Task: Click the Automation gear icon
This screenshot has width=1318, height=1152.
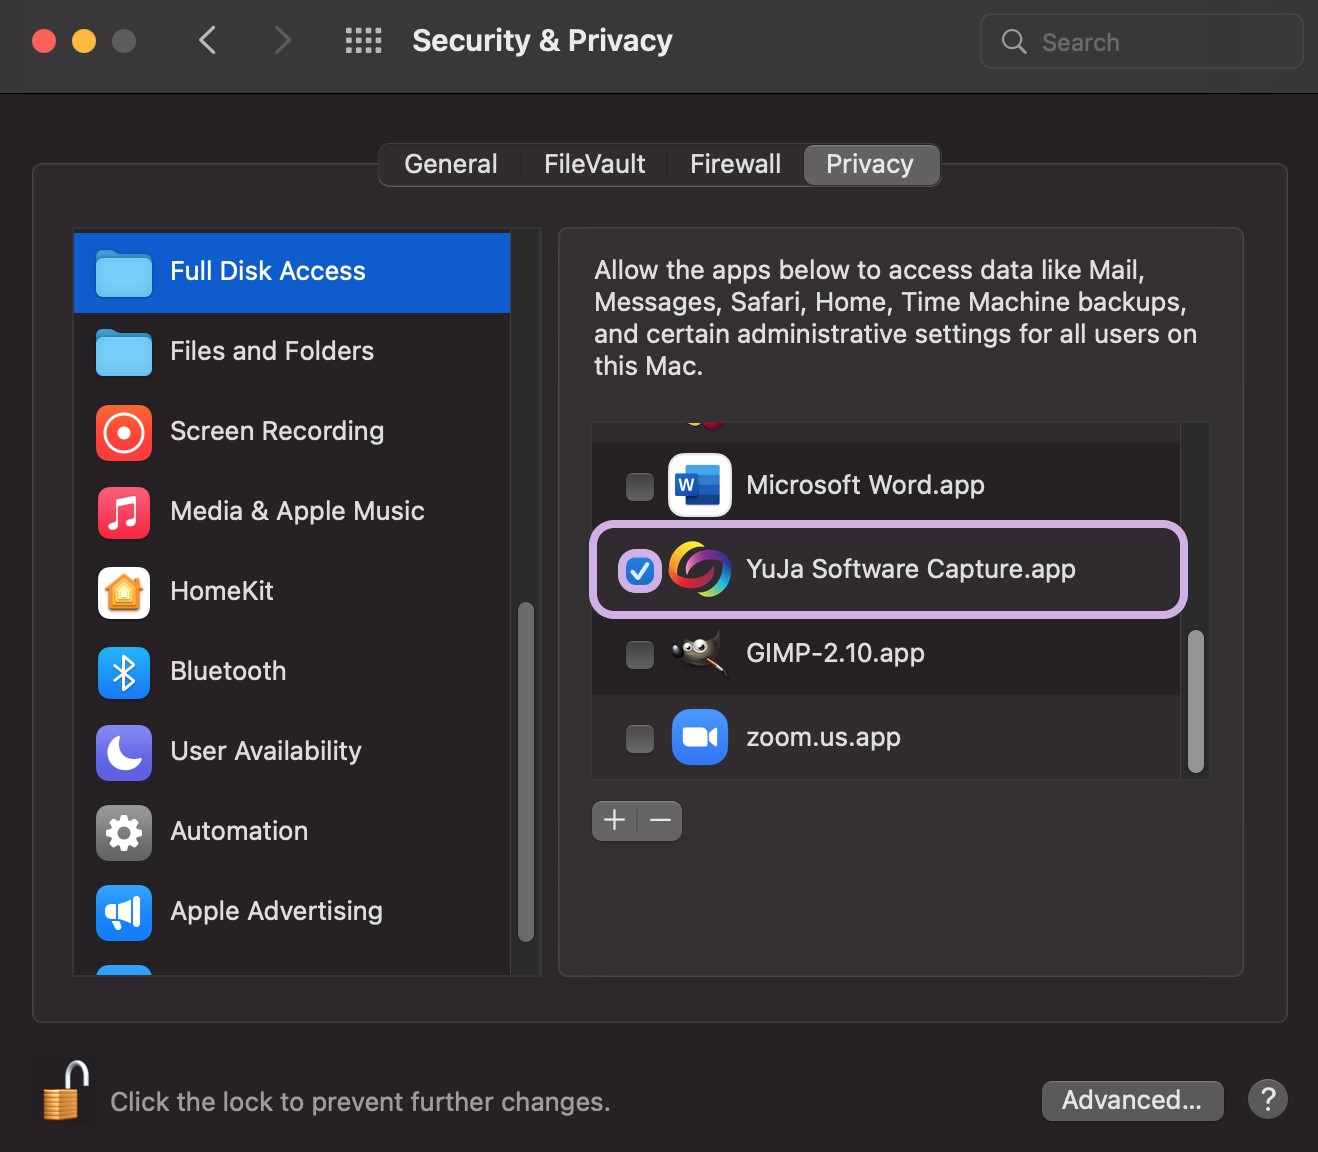Action: [124, 832]
